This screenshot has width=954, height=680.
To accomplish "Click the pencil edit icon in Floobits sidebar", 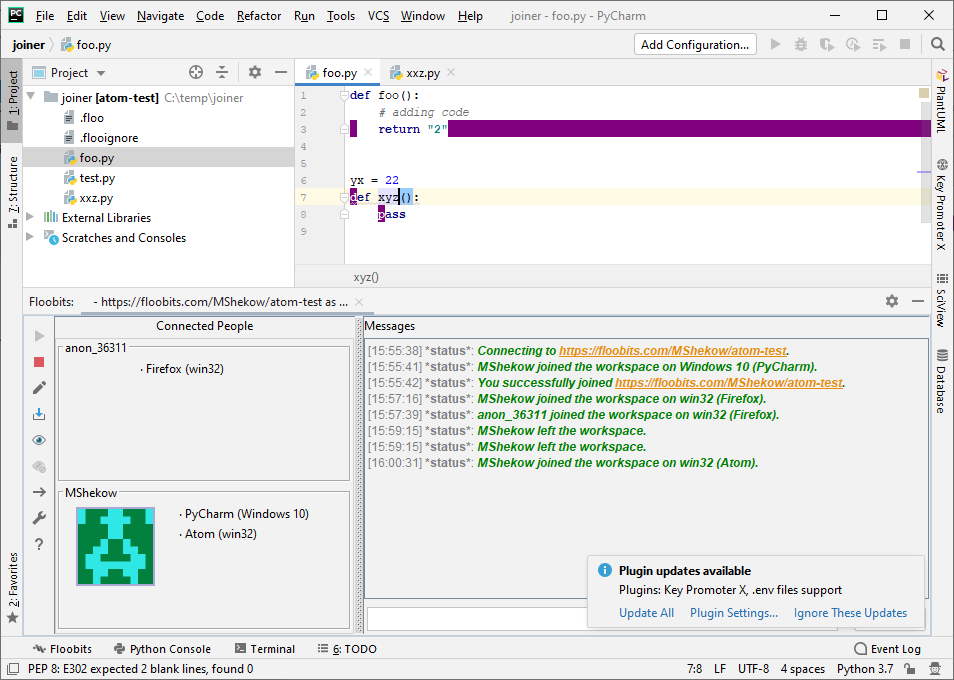I will (x=39, y=387).
